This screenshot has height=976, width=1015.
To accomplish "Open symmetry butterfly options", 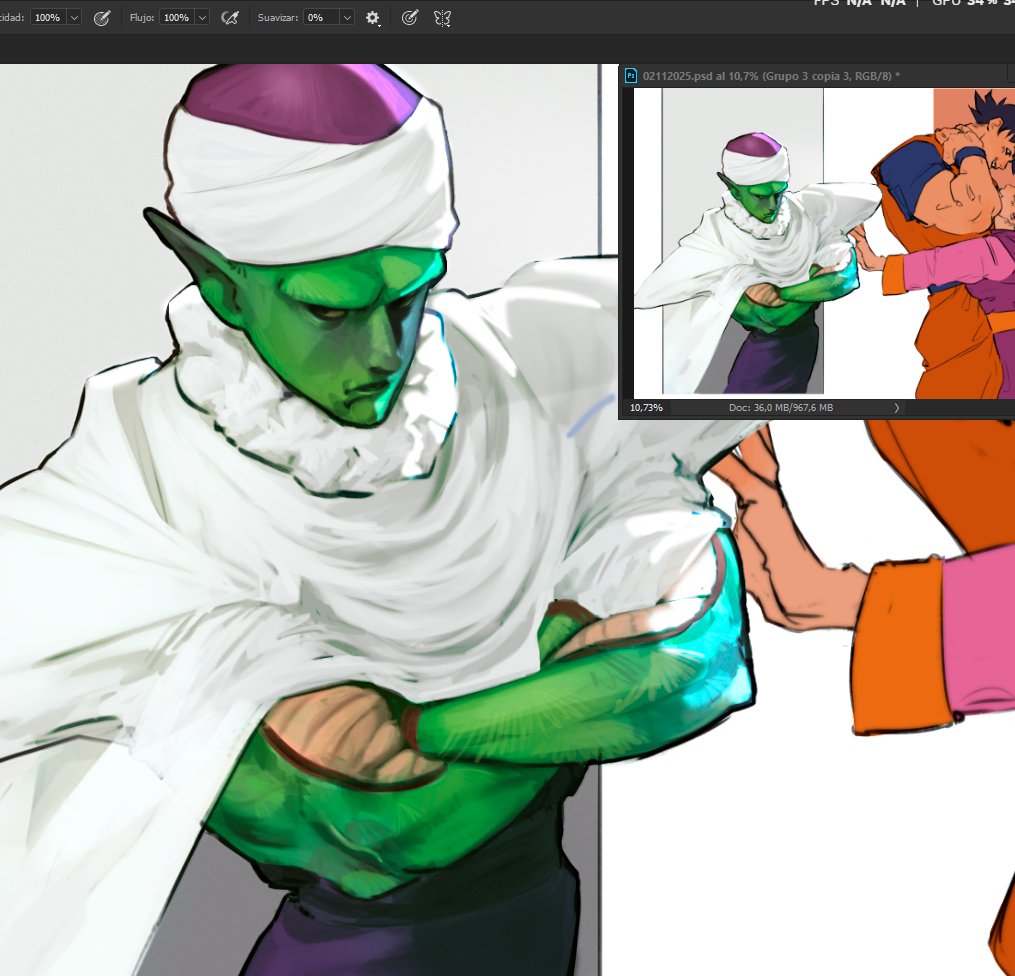I will 442,18.
